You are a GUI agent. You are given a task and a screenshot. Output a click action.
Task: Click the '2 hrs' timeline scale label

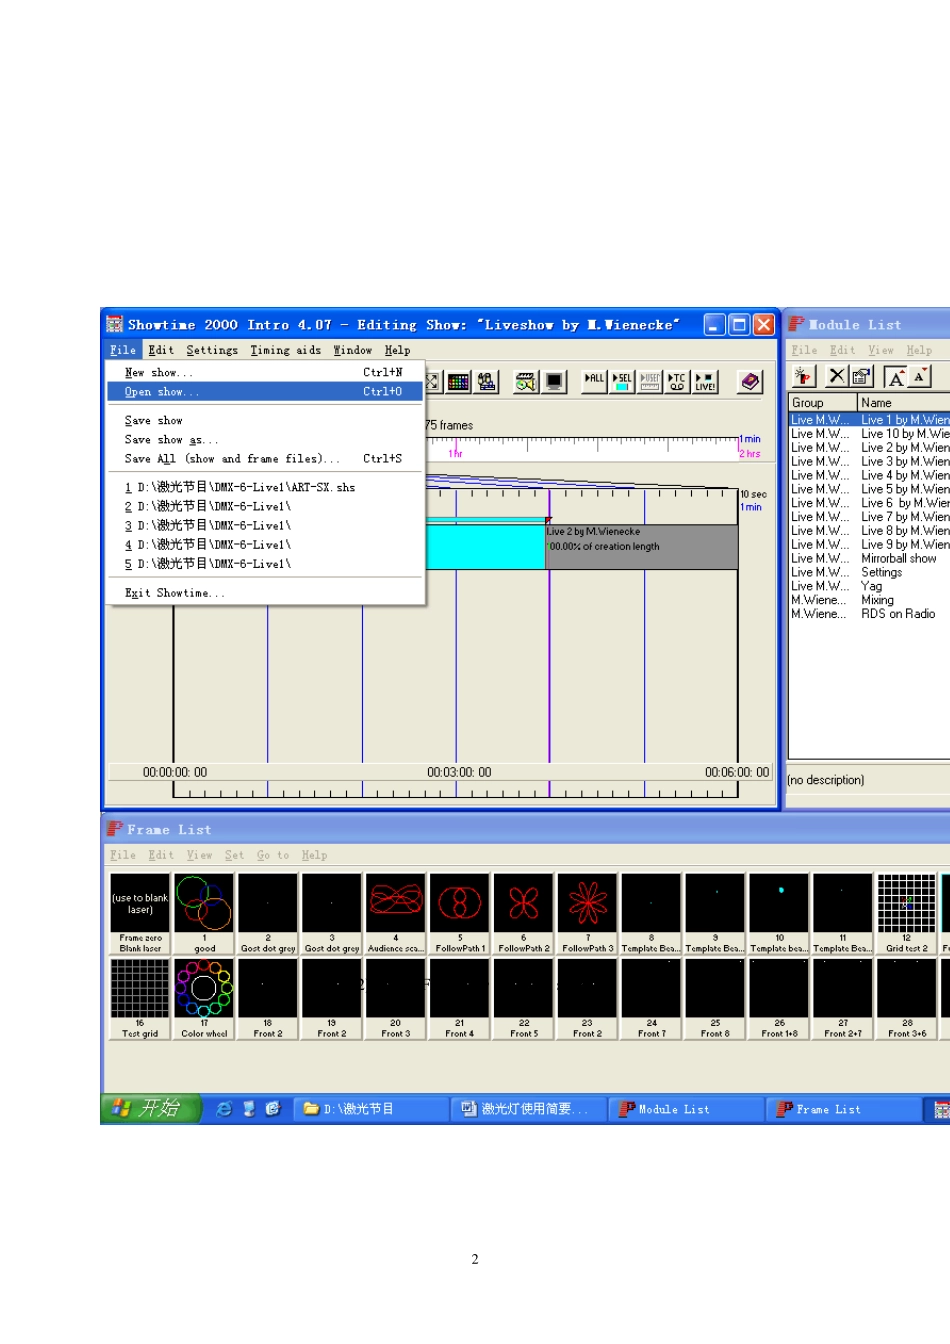[750, 454]
